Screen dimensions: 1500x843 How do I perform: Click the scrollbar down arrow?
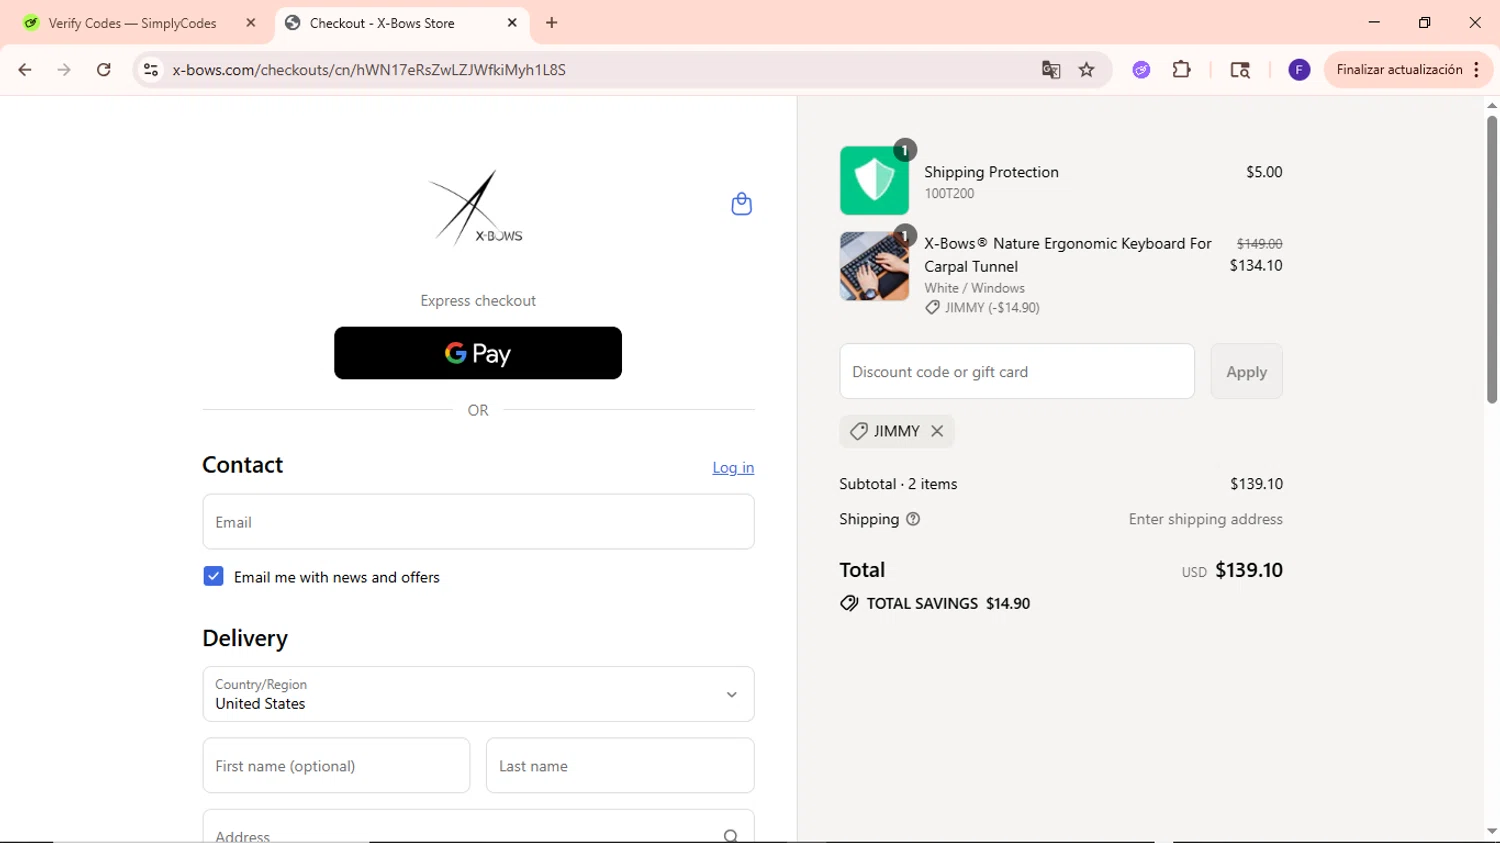[x=1491, y=831]
